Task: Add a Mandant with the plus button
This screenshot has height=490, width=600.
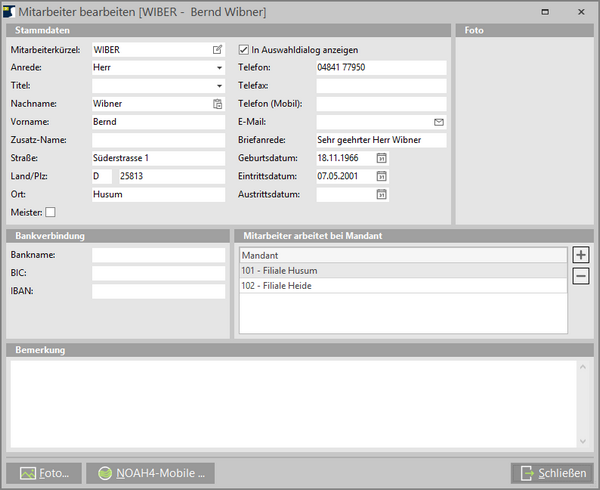Action: (581, 255)
